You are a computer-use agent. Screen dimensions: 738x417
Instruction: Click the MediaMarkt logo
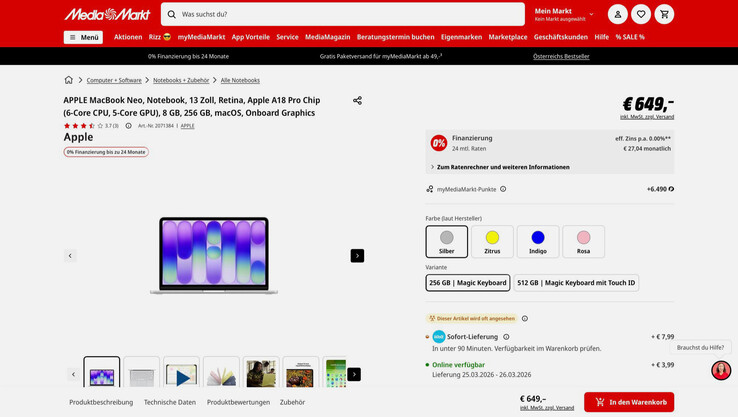coord(107,15)
